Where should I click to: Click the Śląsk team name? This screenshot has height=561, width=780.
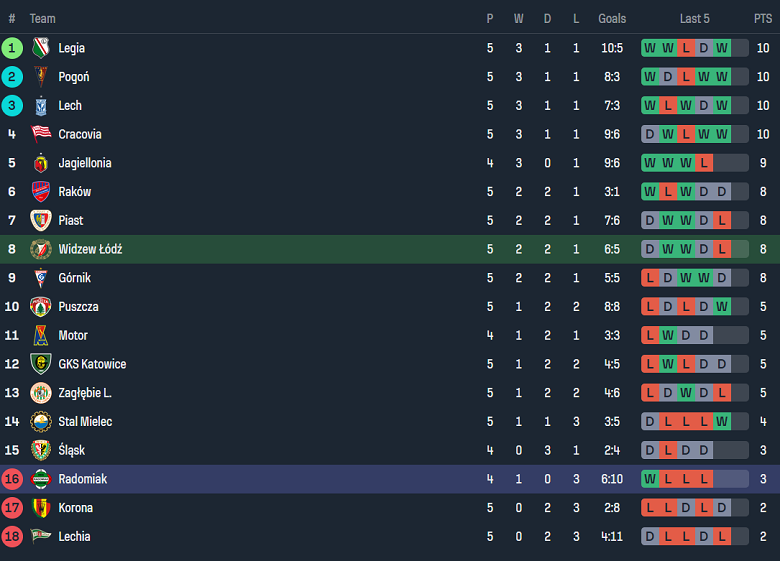[72, 451]
